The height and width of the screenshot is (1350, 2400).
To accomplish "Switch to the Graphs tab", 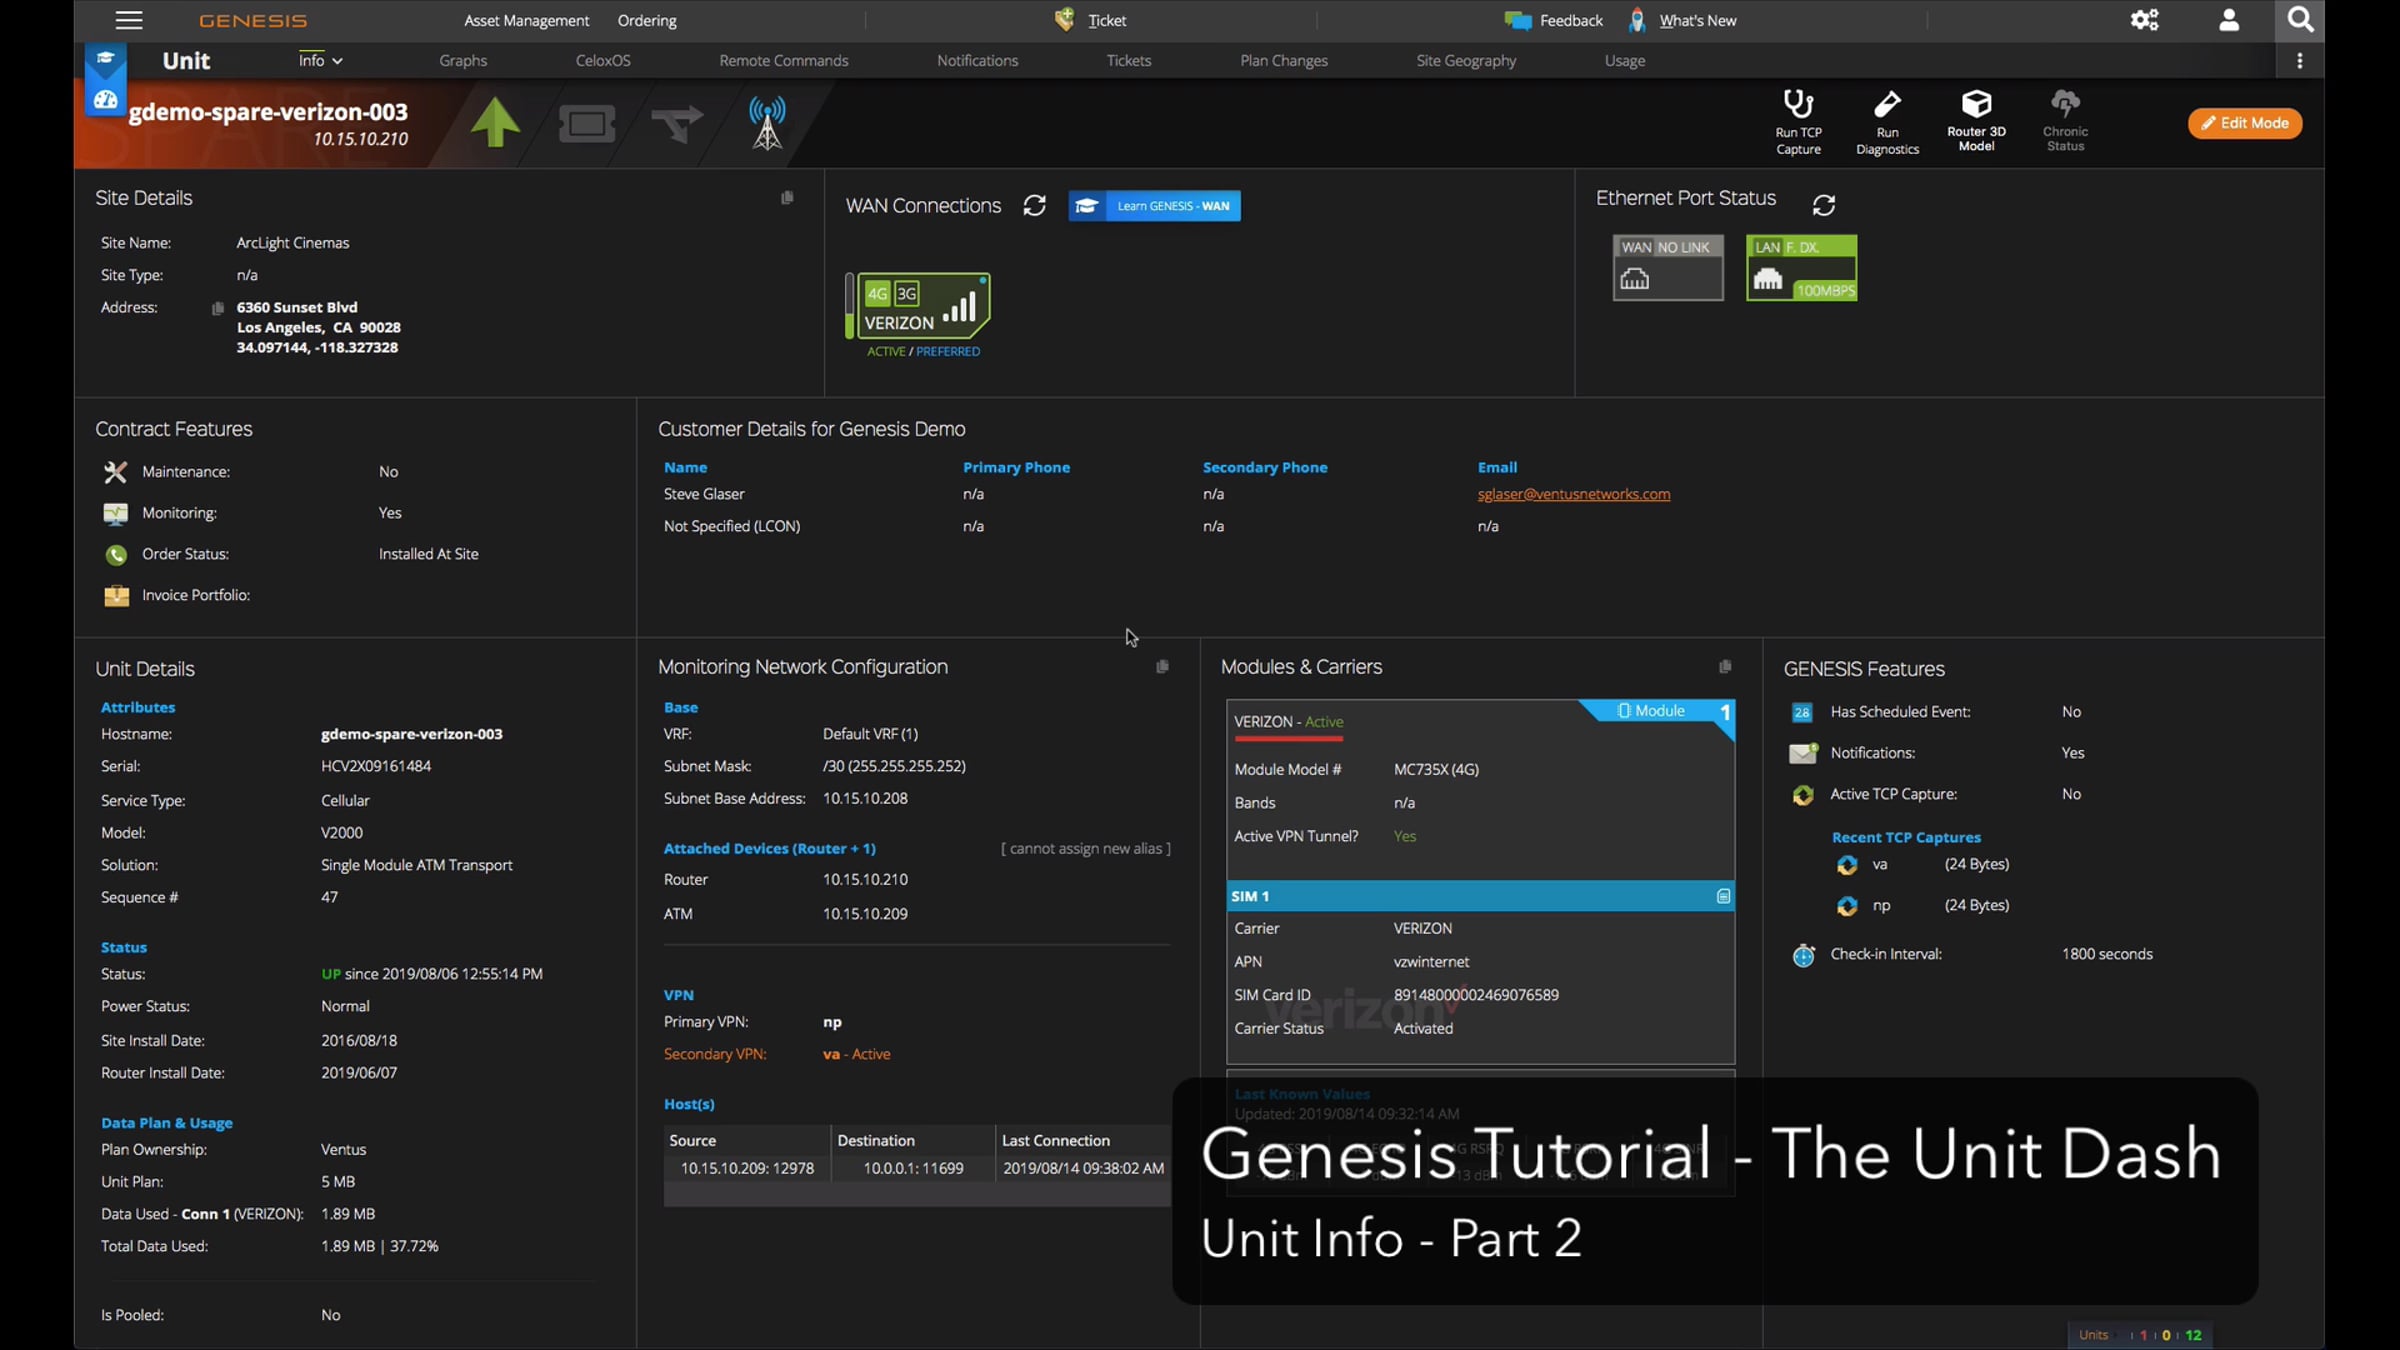I will click(463, 61).
